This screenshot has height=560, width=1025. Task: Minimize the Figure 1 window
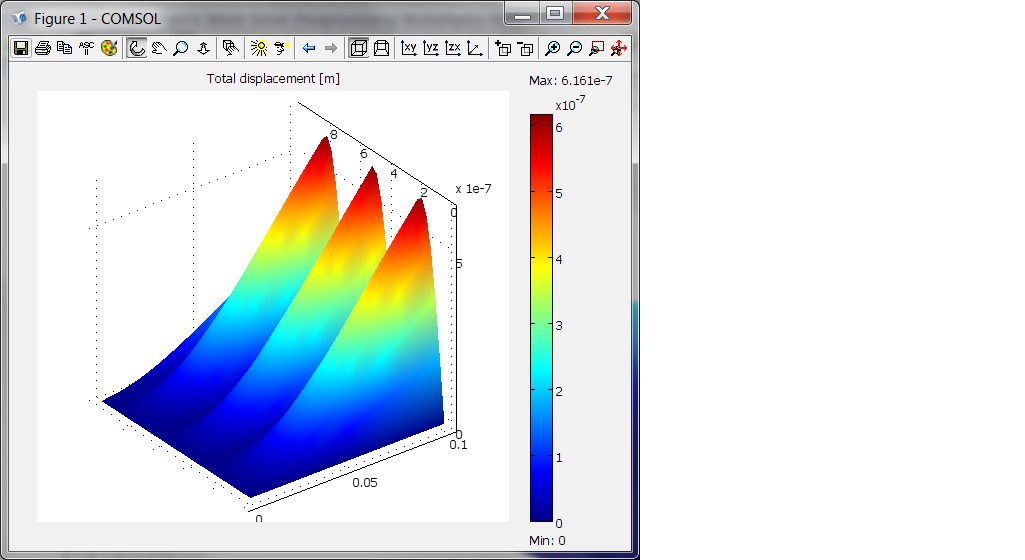point(522,14)
